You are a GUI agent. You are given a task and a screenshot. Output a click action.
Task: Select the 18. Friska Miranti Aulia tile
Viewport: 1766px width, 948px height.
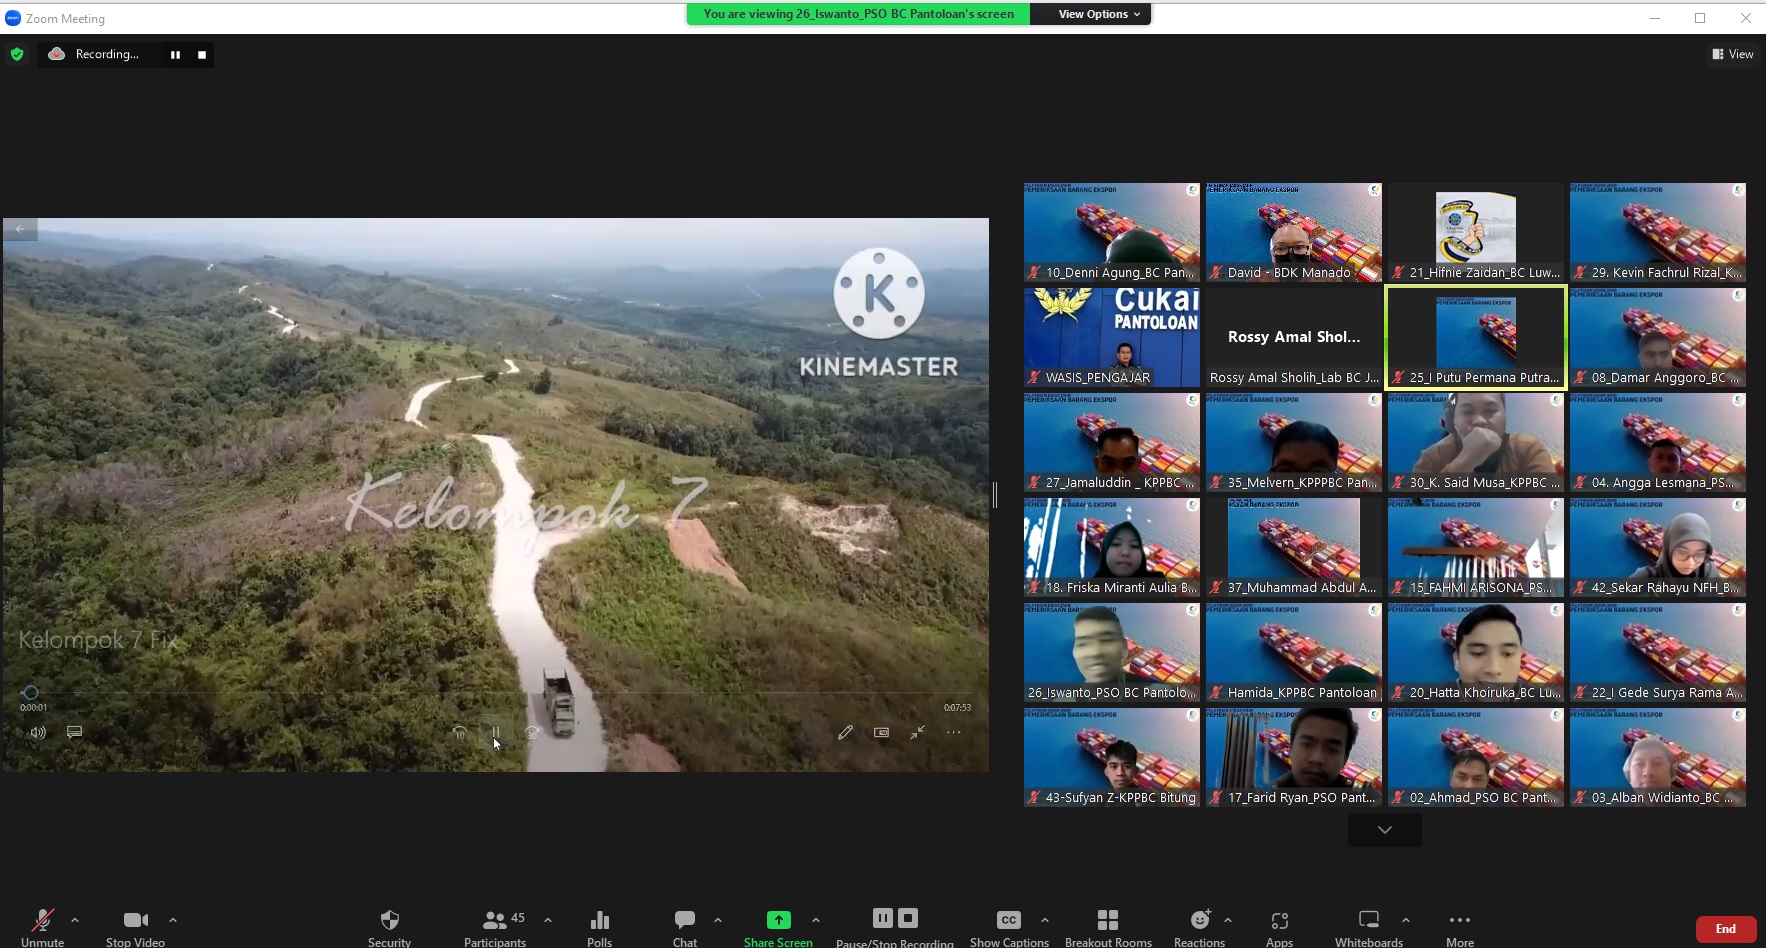[1112, 548]
